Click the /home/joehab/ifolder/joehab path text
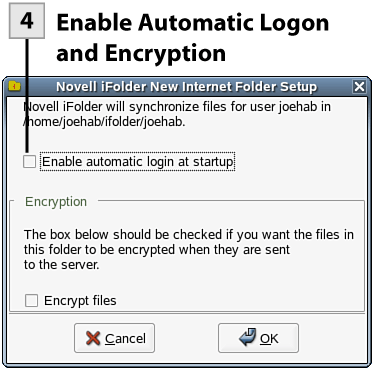Viewport: 374px width, 370px height. 104,122
